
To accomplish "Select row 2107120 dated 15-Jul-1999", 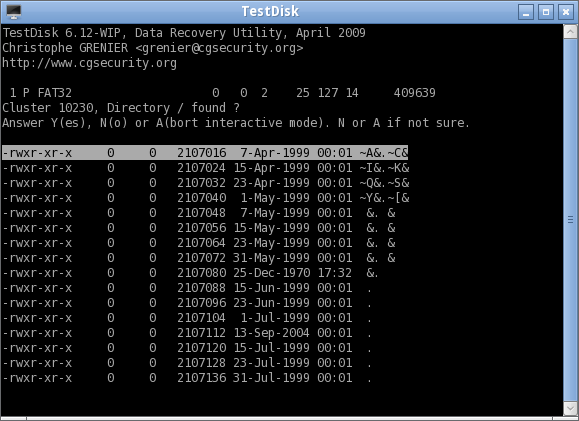I will (187, 348).
